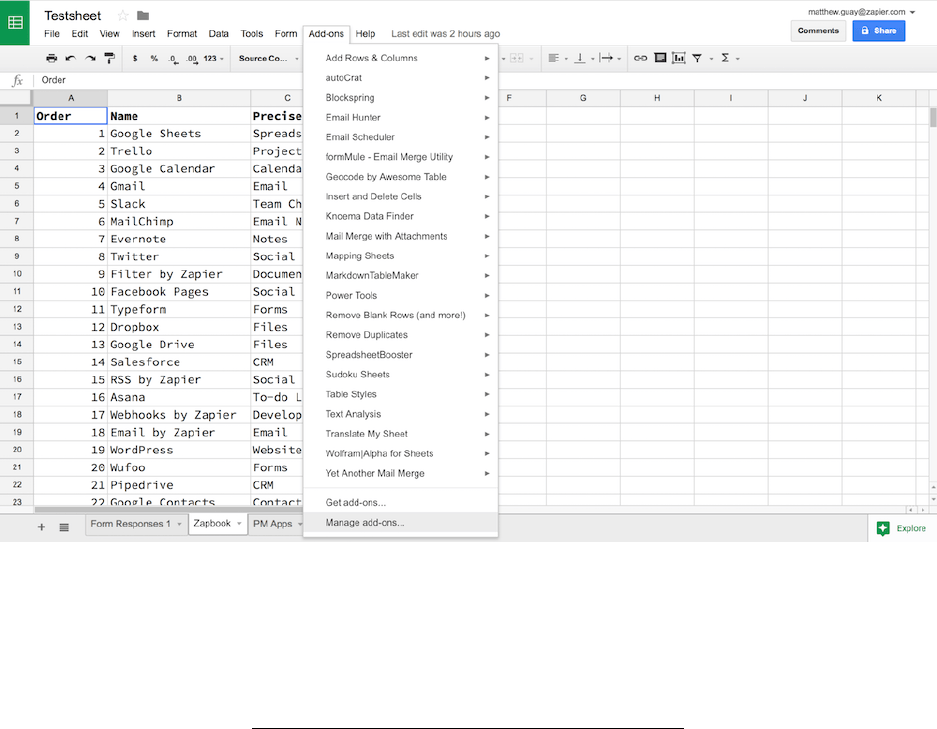Viewport: 937px width, 729px height.
Task: Choose Get add-ons... menu item
Action: (x=400, y=503)
